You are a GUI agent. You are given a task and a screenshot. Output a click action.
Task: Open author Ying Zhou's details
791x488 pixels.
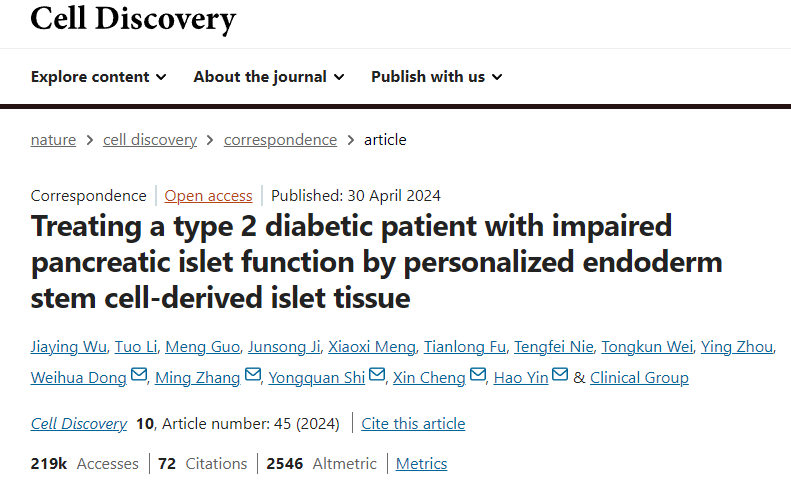pos(736,346)
